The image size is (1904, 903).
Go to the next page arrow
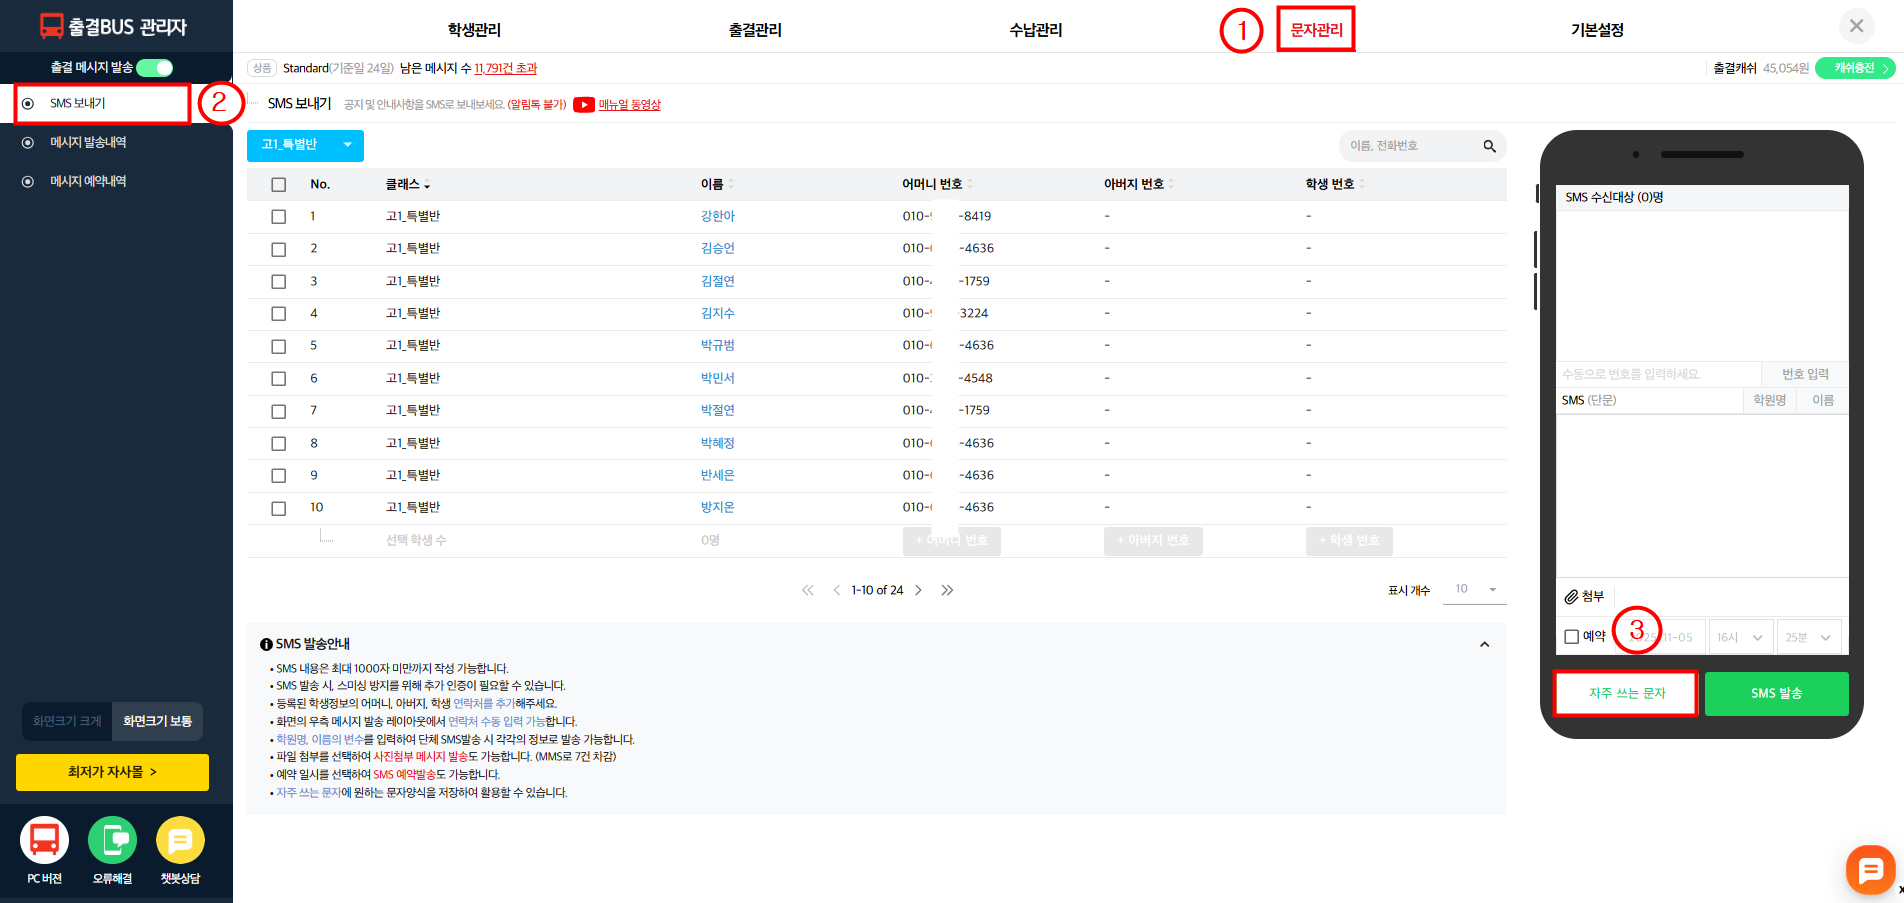point(918,590)
